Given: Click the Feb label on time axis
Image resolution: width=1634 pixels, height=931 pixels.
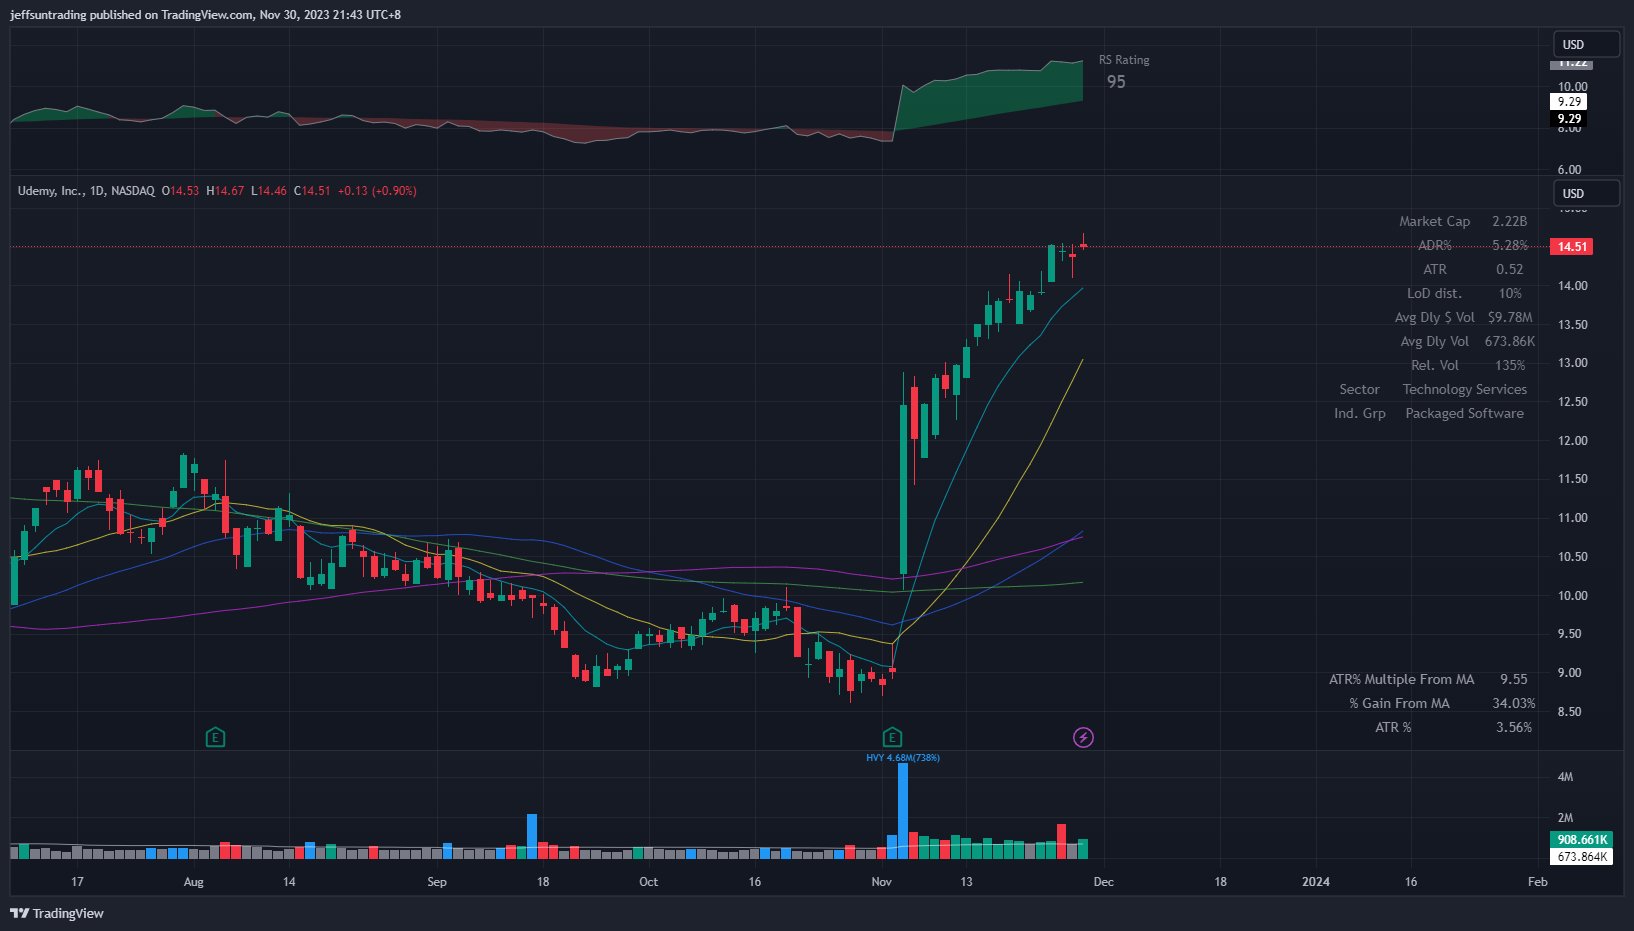Looking at the screenshot, I should tap(1538, 882).
